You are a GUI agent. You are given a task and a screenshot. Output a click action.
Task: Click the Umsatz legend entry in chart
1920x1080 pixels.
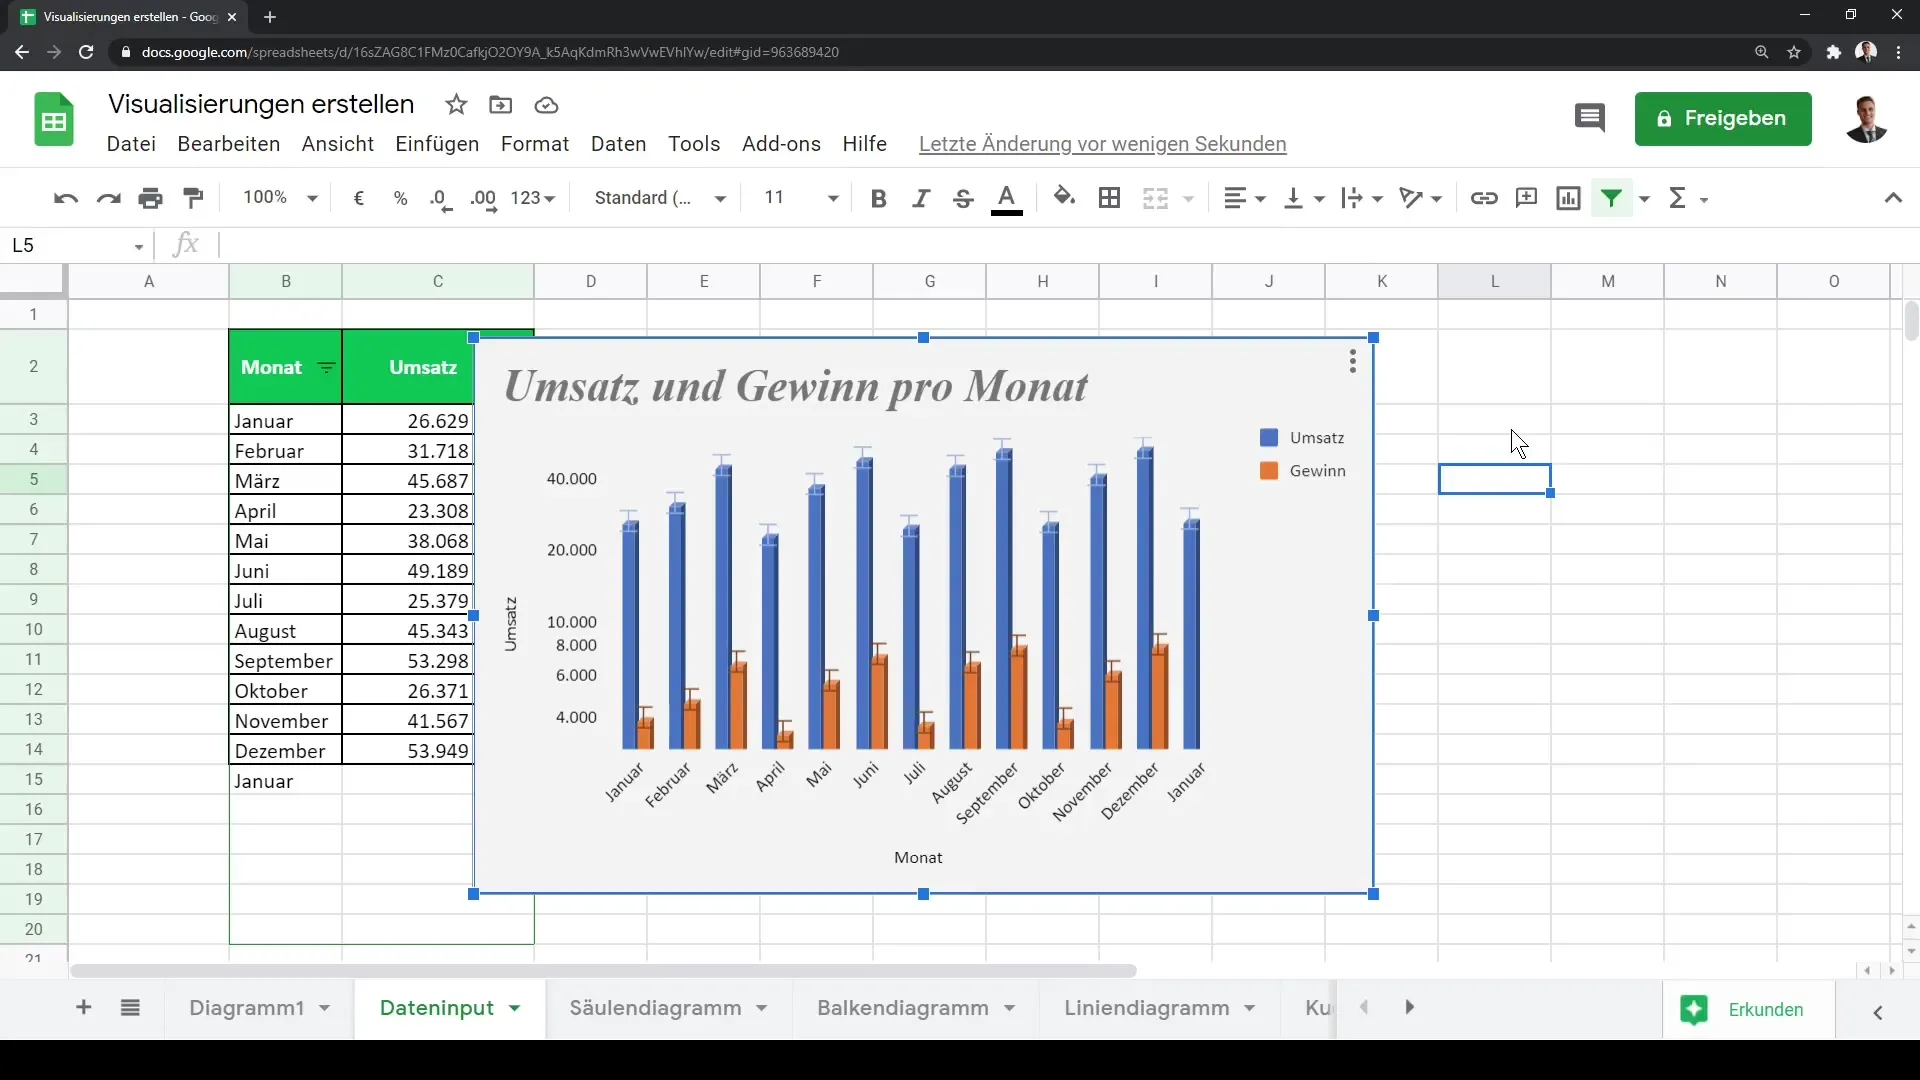pos(1302,438)
